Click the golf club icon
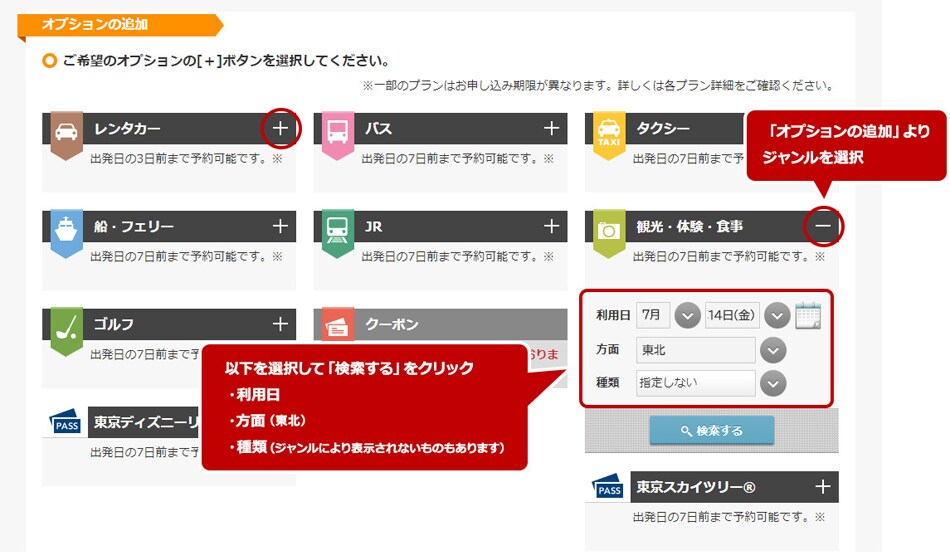The height and width of the screenshot is (552, 950). (x=66, y=327)
